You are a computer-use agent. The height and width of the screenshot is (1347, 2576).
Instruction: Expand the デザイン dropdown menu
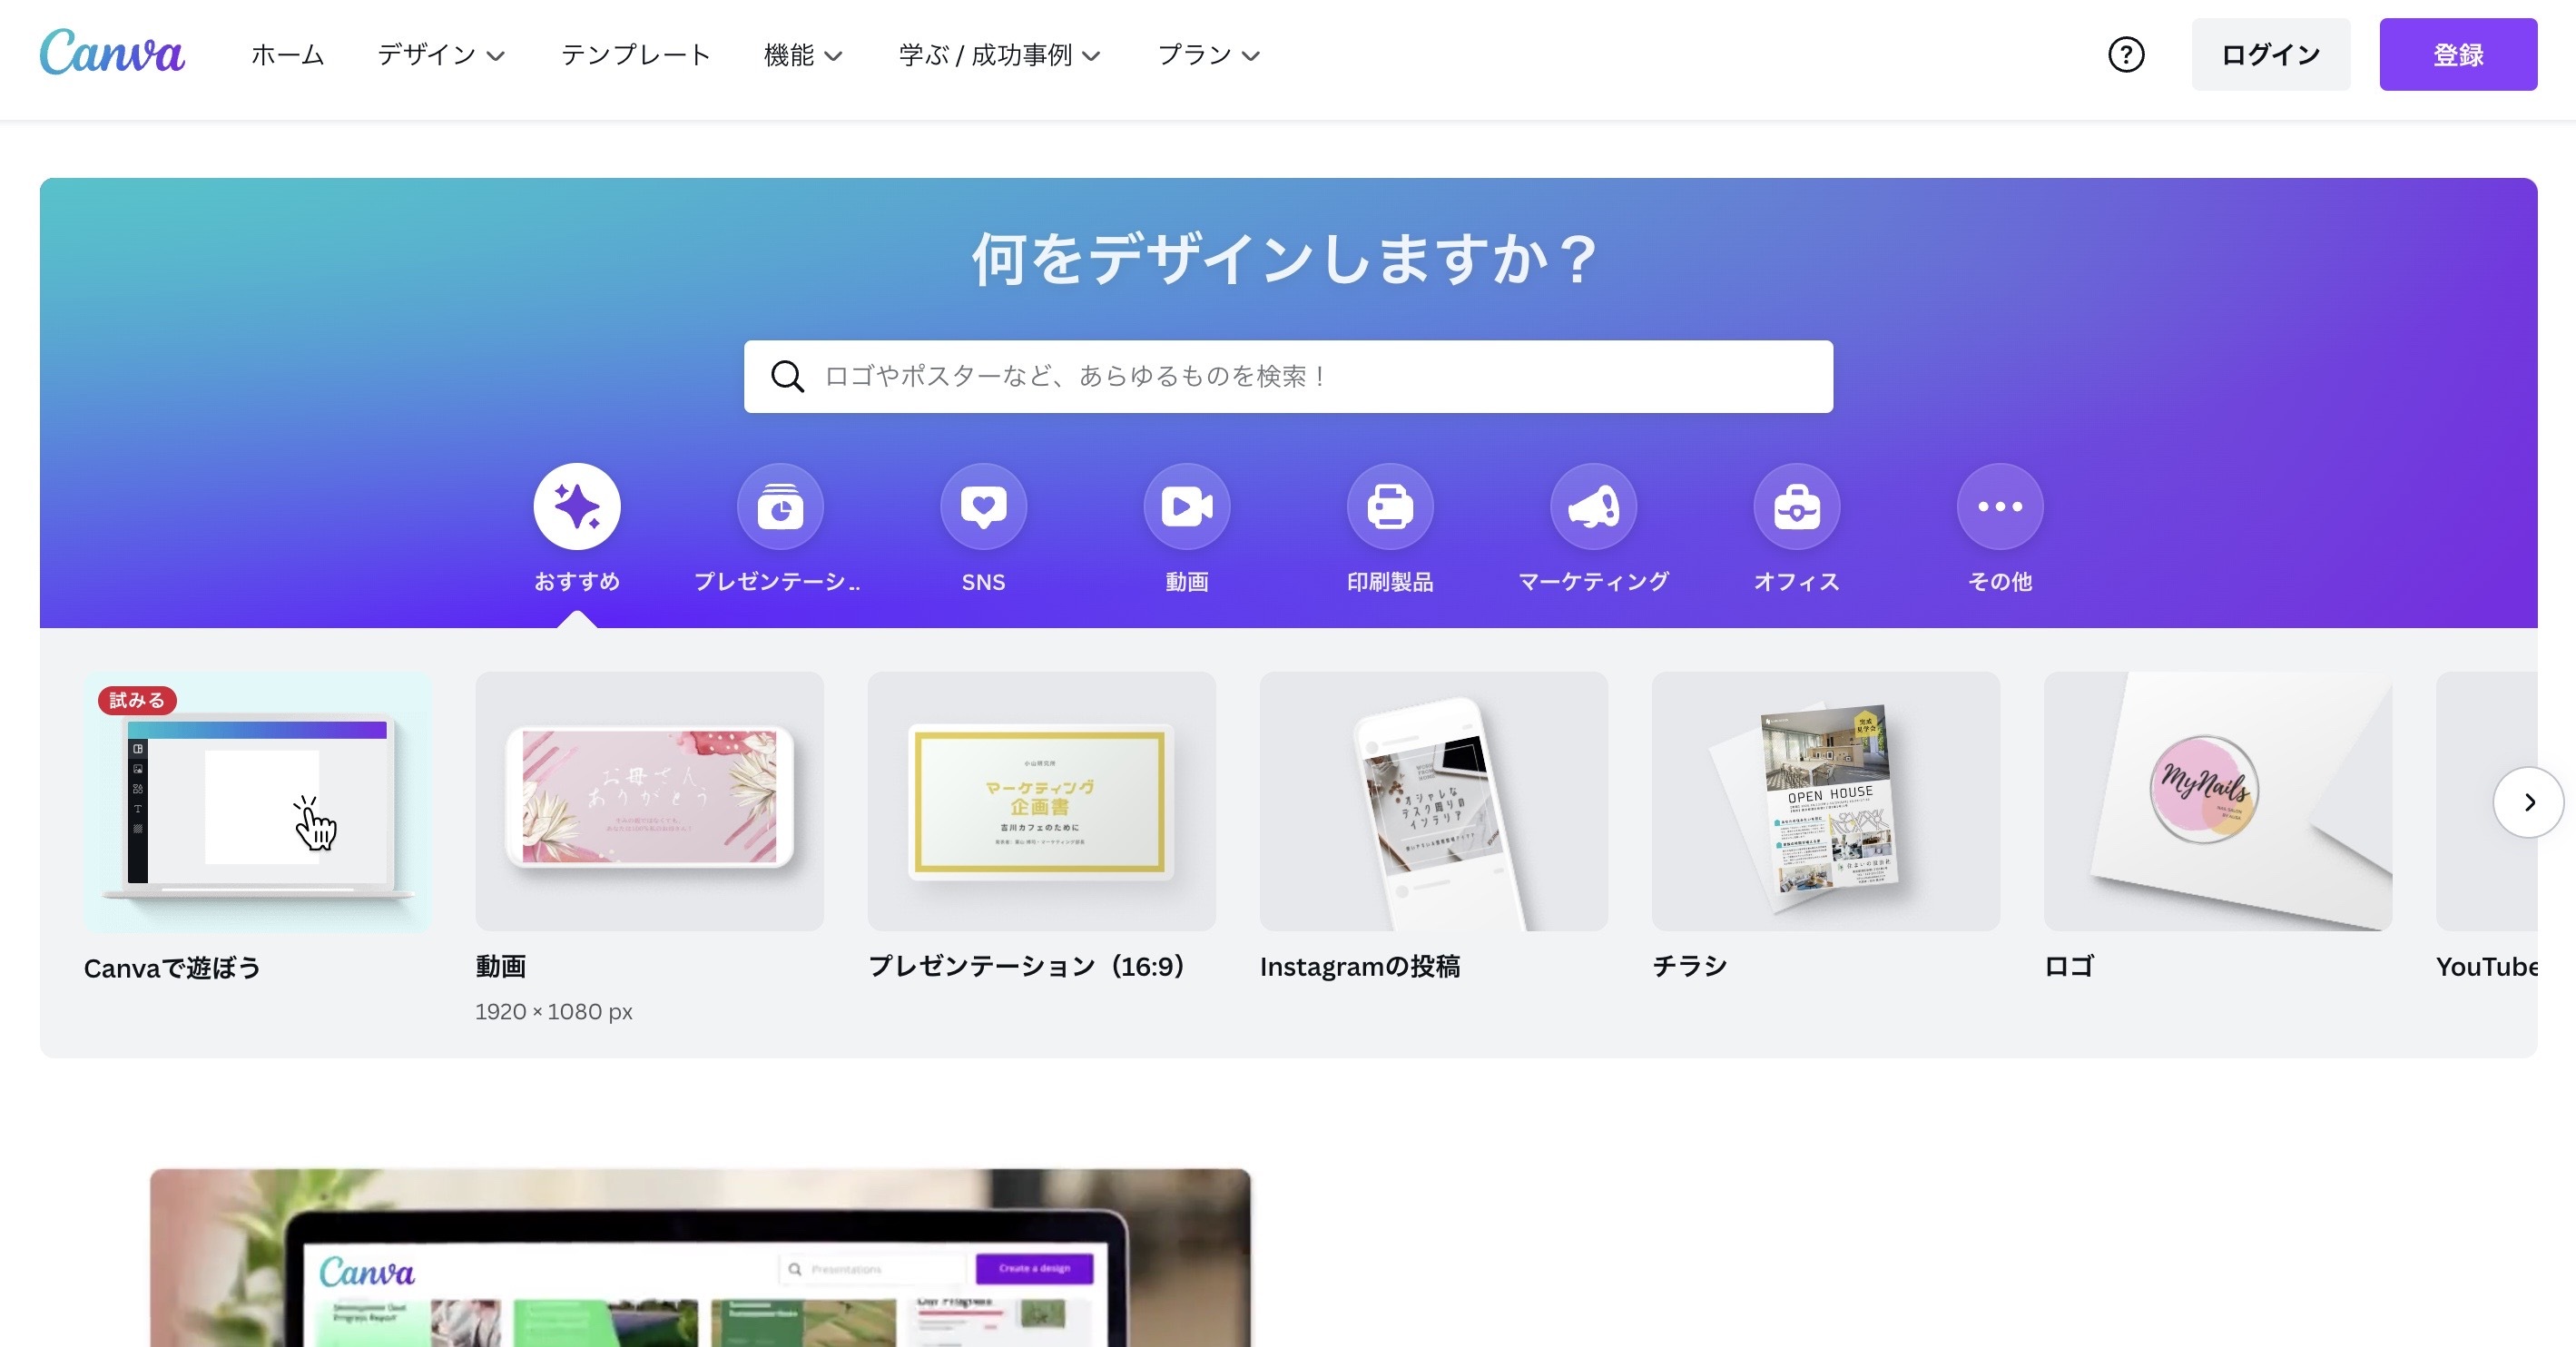pos(440,55)
